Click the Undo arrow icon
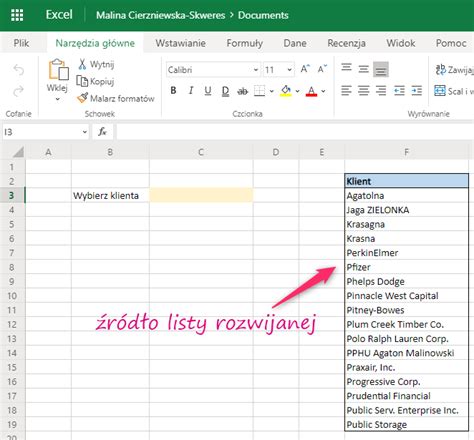The image size is (474, 440). [19, 70]
